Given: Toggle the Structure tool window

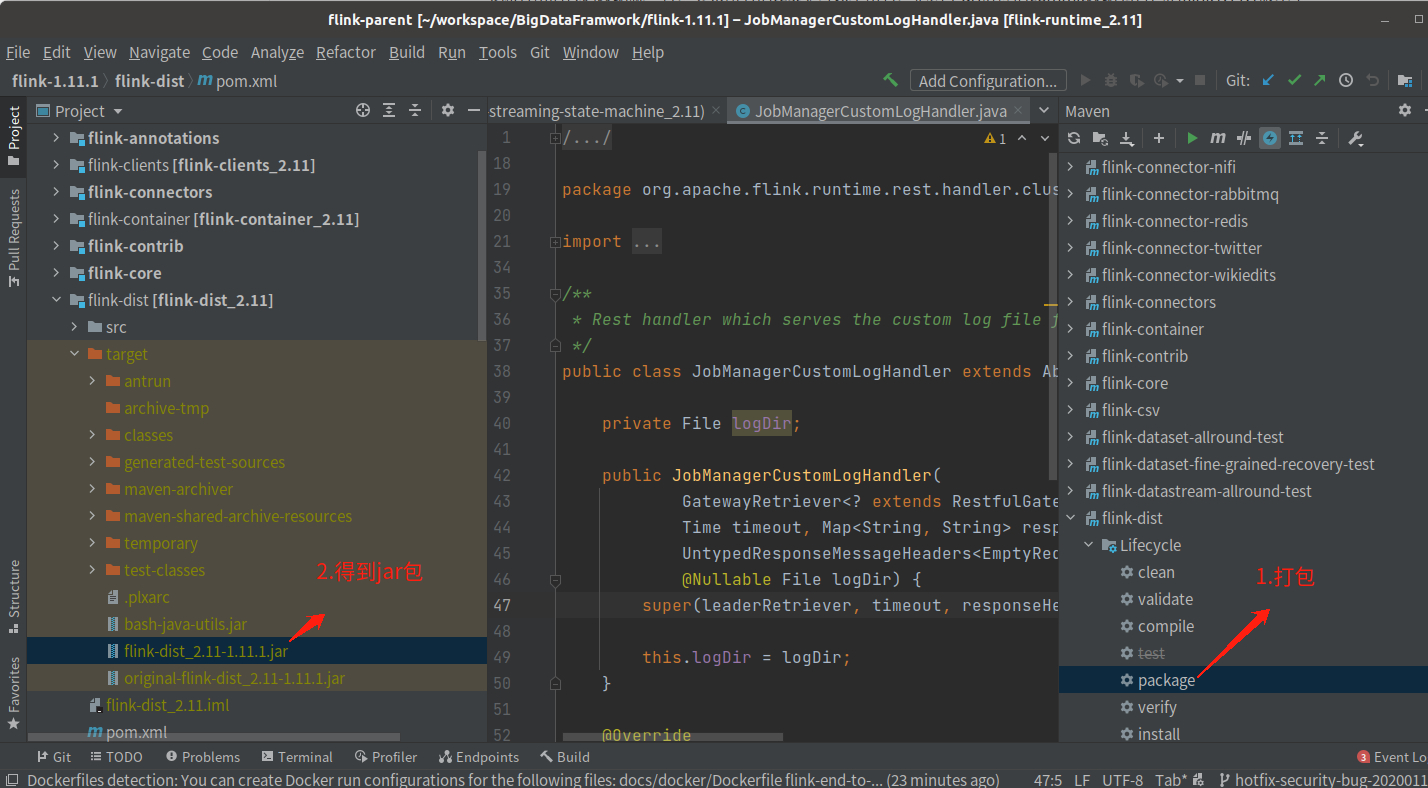Looking at the screenshot, I should point(14,596).
